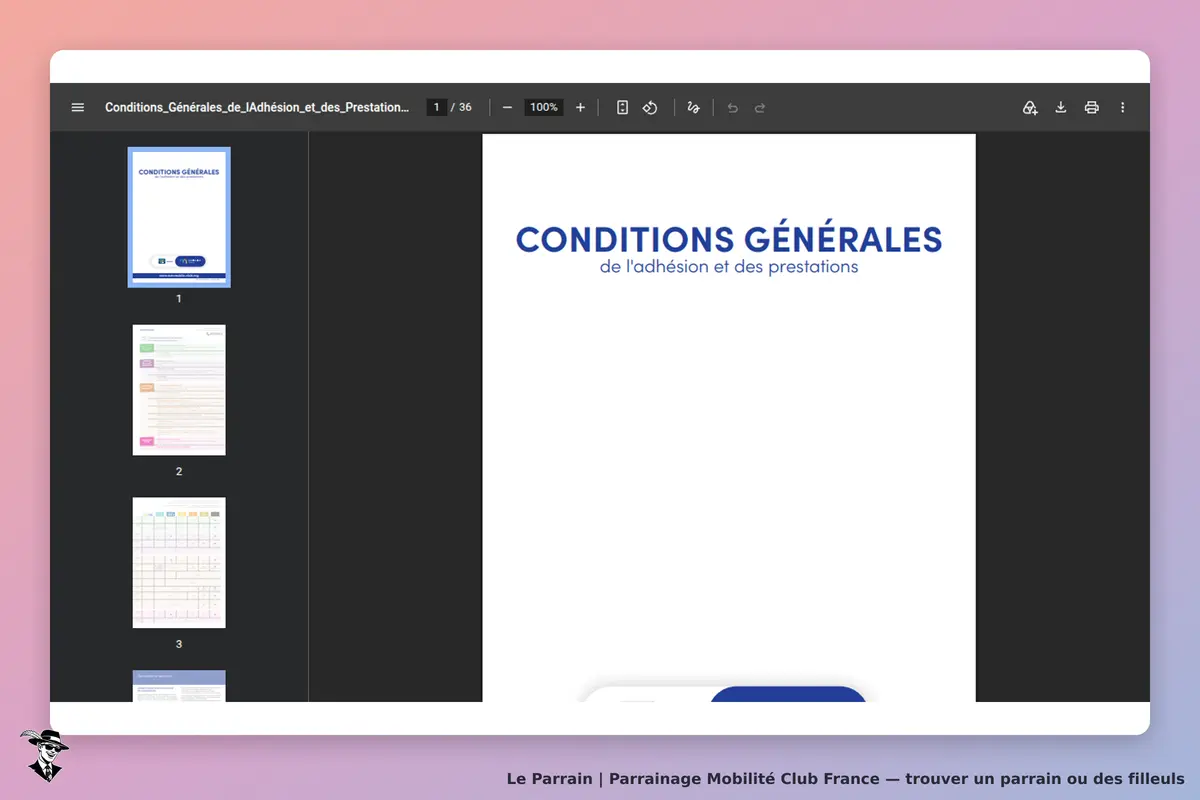Print the PDF document

pos(1092,107)
